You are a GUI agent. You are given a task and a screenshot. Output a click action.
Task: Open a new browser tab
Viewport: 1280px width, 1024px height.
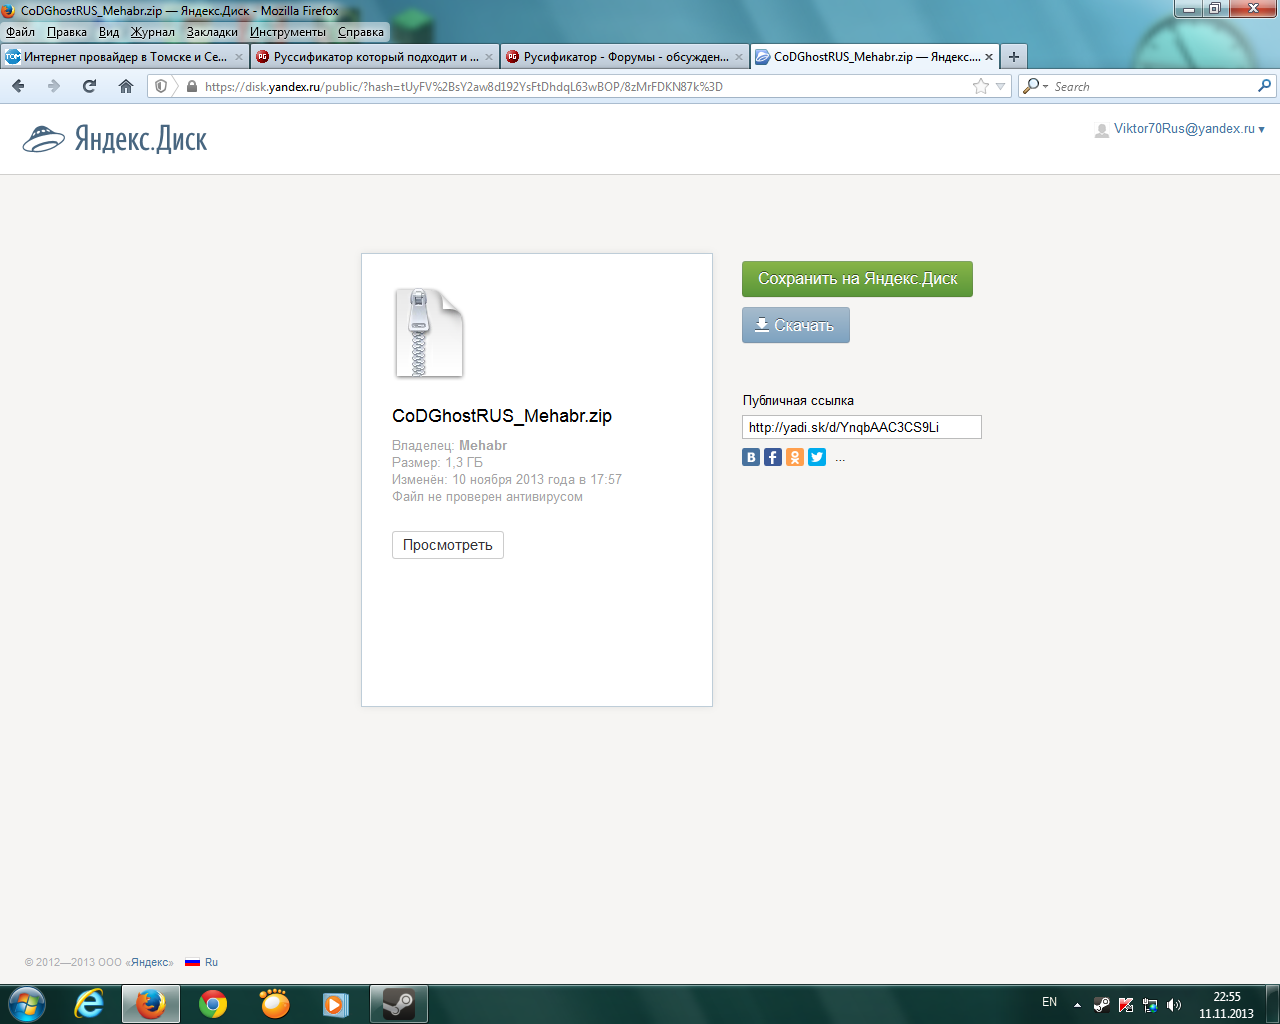click(x=1014, y=57)
